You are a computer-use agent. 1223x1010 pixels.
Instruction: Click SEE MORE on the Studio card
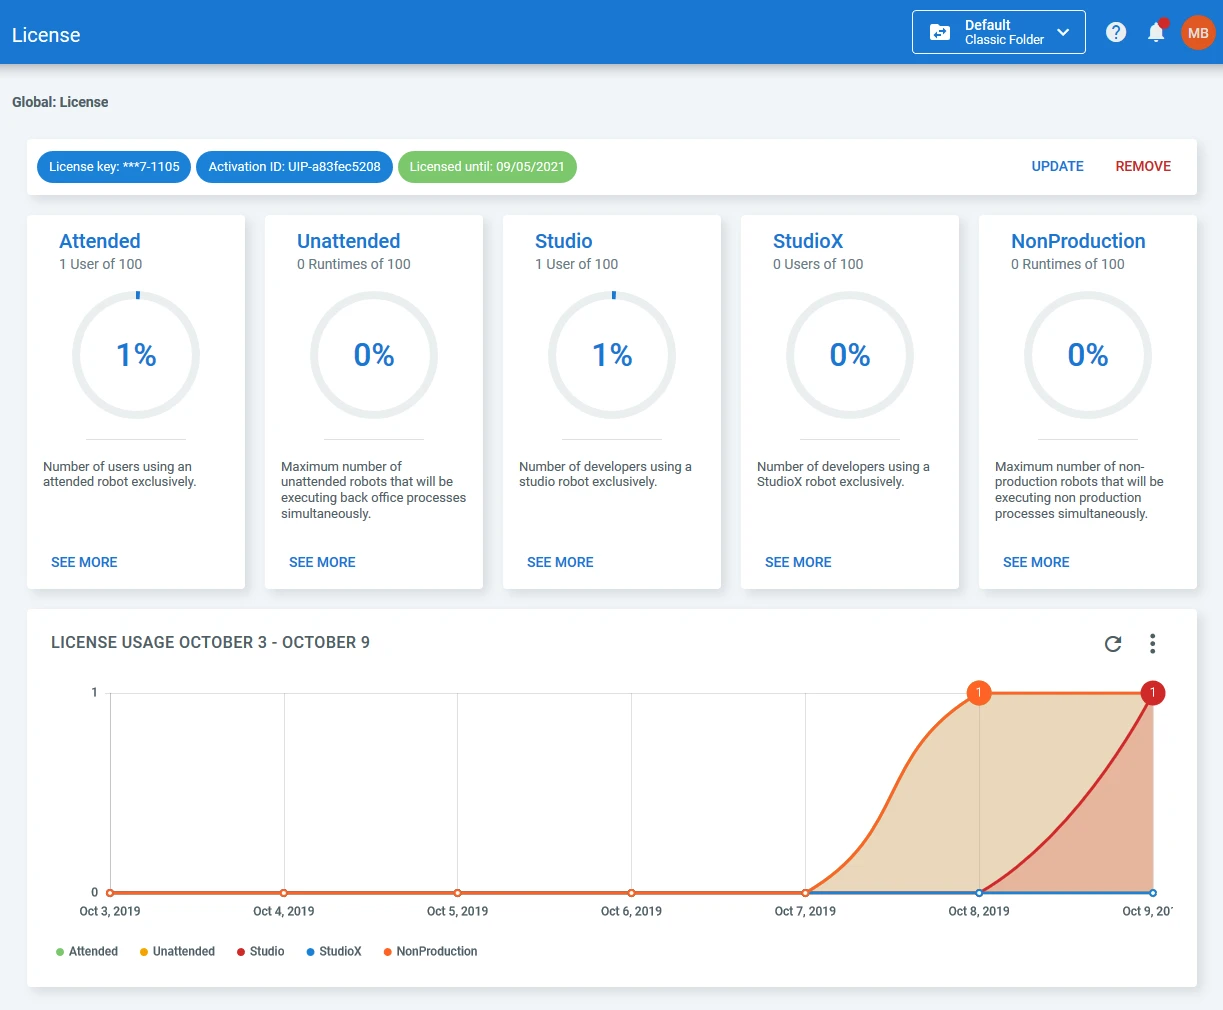pyautogui.click(x=560, y=562)
